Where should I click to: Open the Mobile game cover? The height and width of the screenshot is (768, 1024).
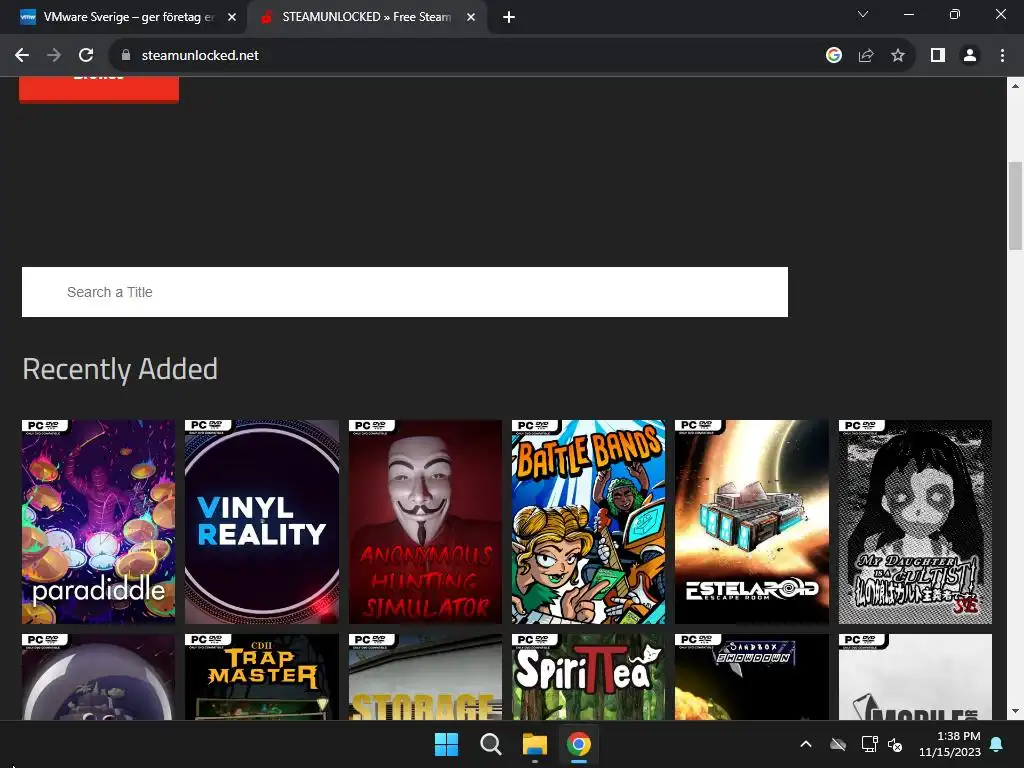point(915,677)
